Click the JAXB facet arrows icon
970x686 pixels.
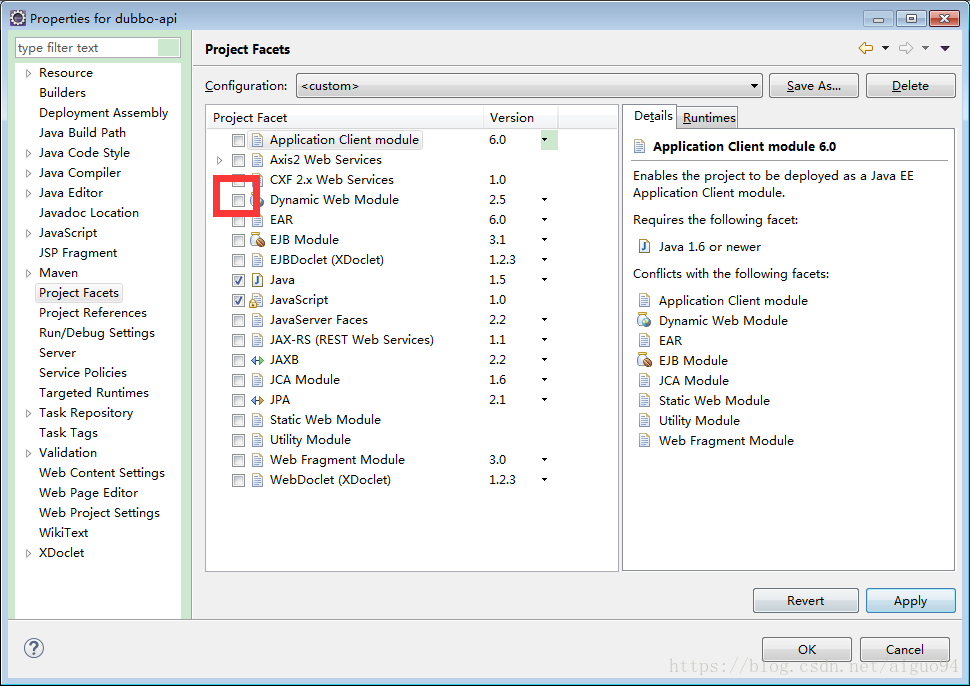[257, 360]
